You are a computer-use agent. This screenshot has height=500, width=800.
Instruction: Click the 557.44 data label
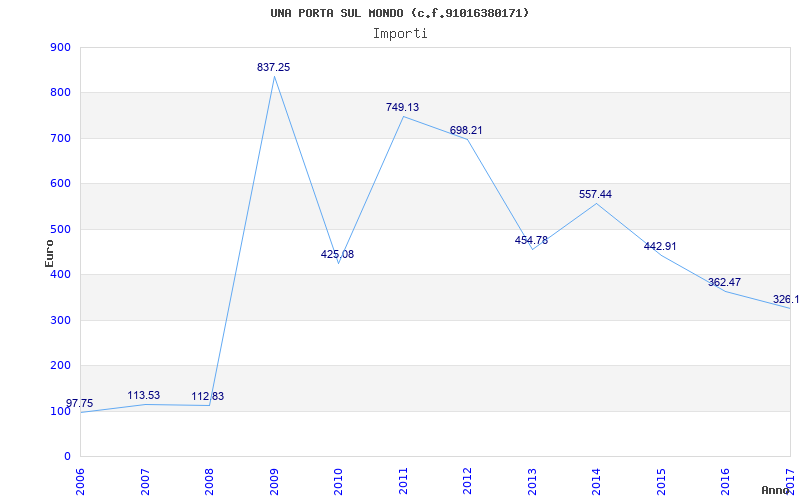pyautogui.click(x=595, y=194)
